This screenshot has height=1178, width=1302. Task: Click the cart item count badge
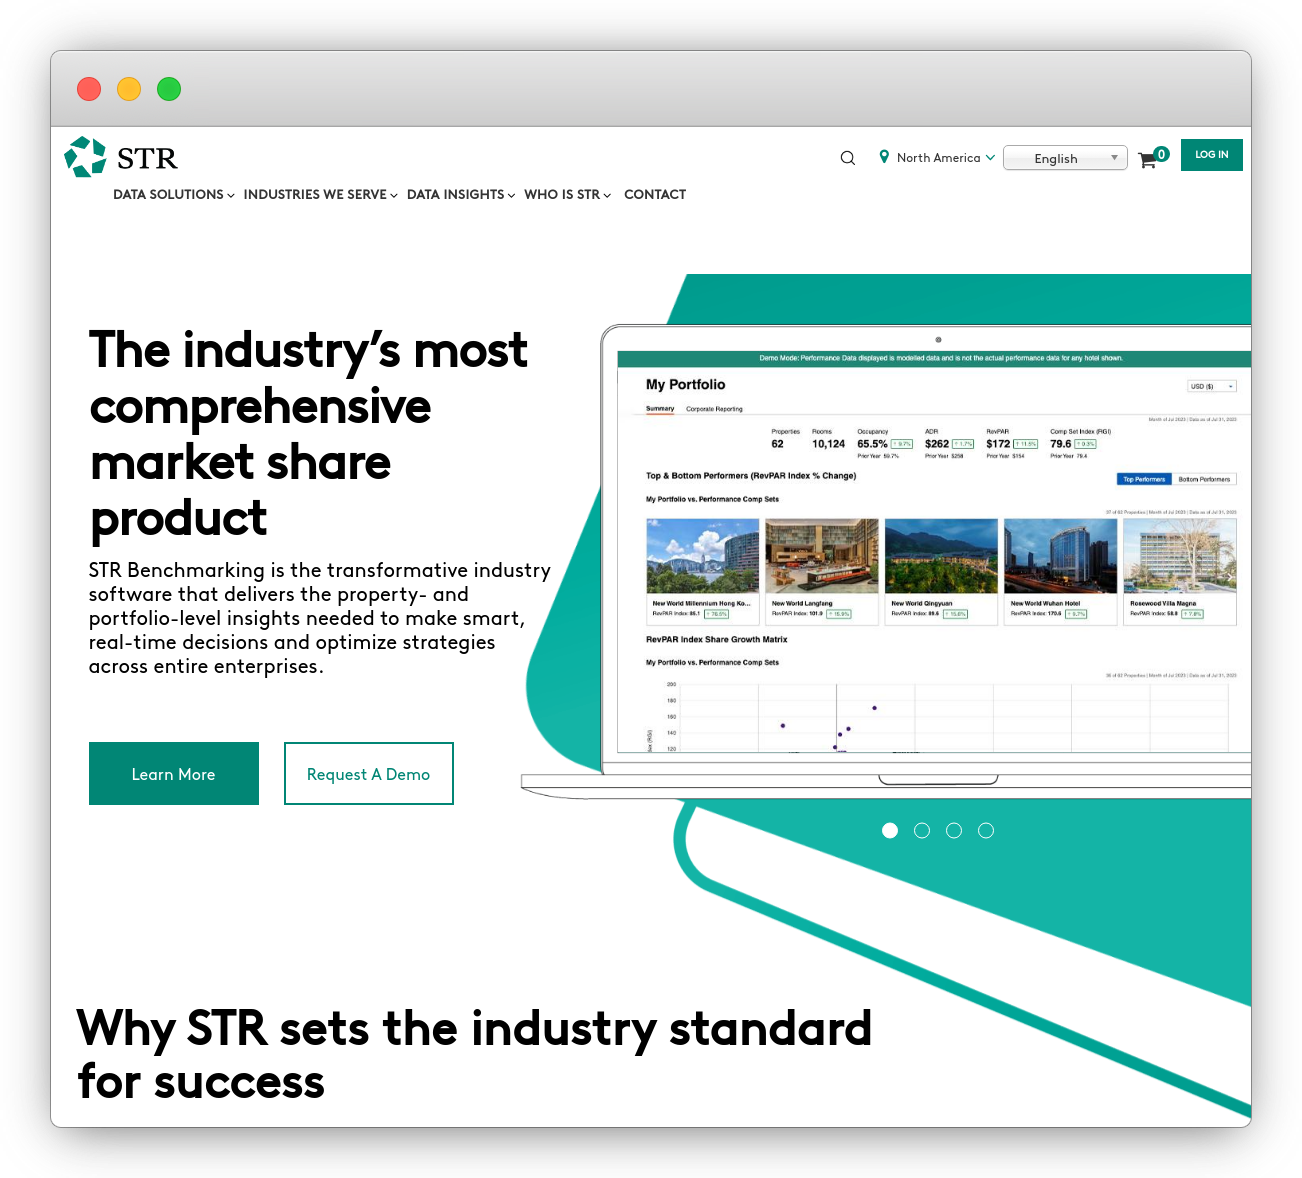pyautogui.click(x=1161, y=154)
